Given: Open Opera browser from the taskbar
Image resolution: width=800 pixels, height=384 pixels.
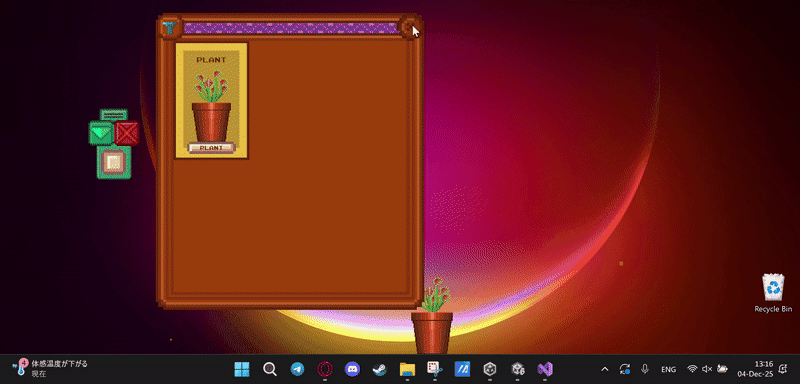Looking at the screenshot, I should [x=324, y=369].
